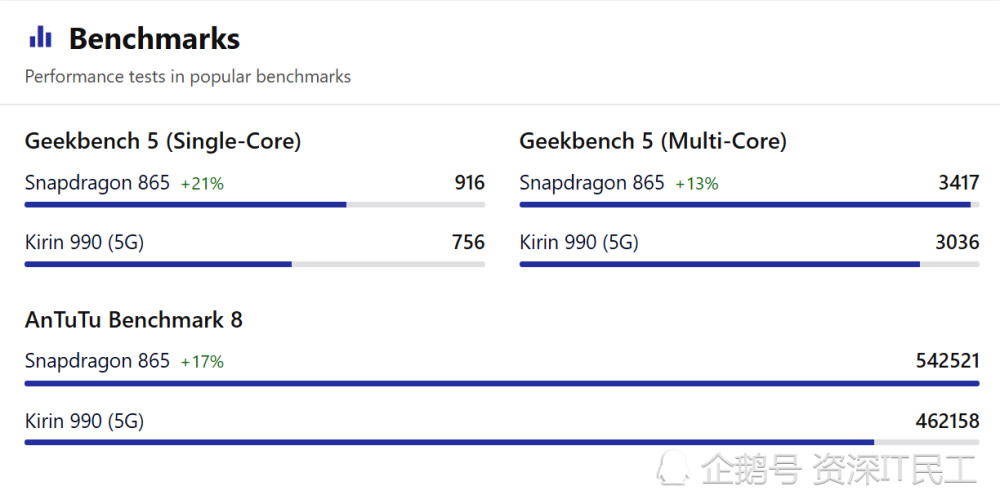This screenshot has width=1000, height=504.
Task: Select the Geekbench 5 (Single-Core) title
Action: click(163, 140)
